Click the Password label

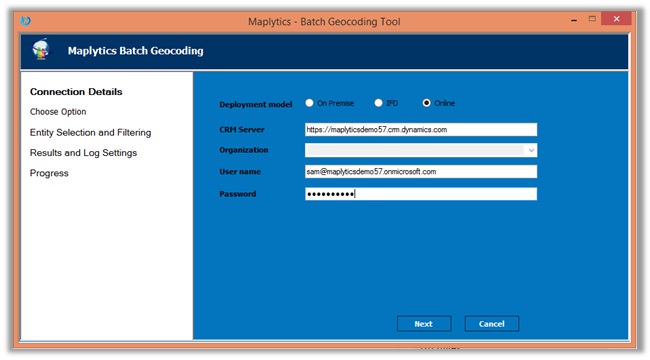point(238,194)
